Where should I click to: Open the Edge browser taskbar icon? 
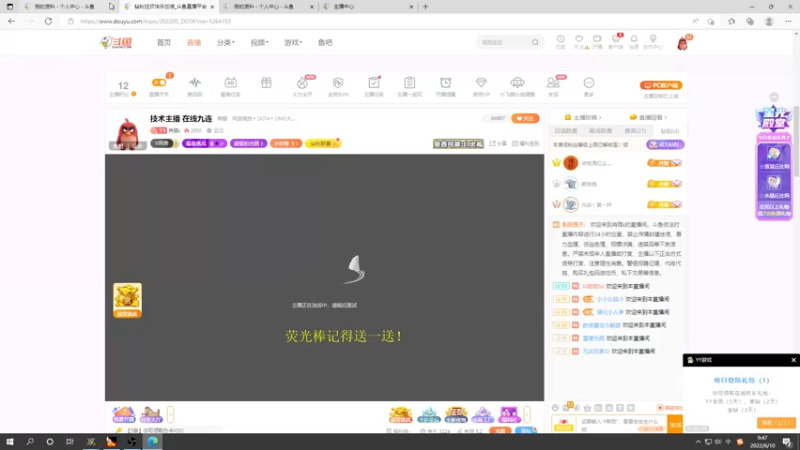click(152, 441)
